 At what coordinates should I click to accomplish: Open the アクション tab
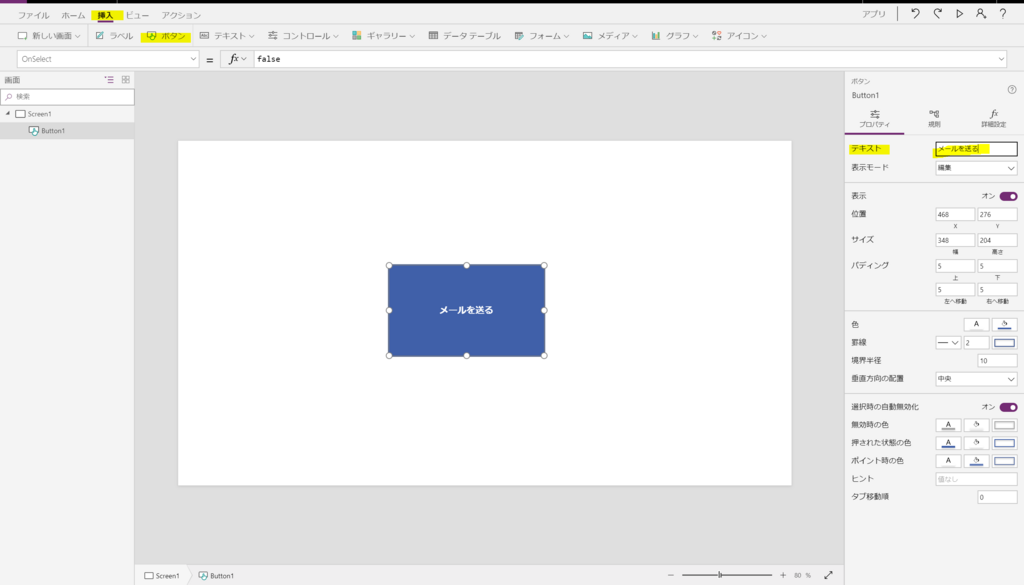click(181, 15)
